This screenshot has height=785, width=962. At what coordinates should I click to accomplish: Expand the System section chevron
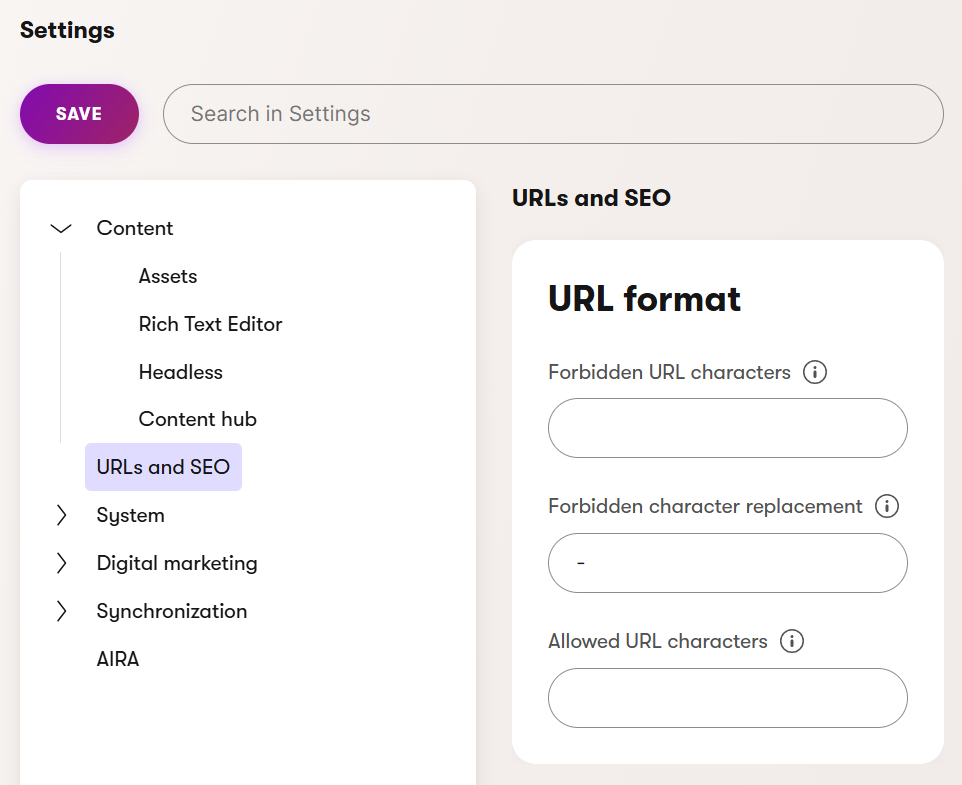(61, 516)
